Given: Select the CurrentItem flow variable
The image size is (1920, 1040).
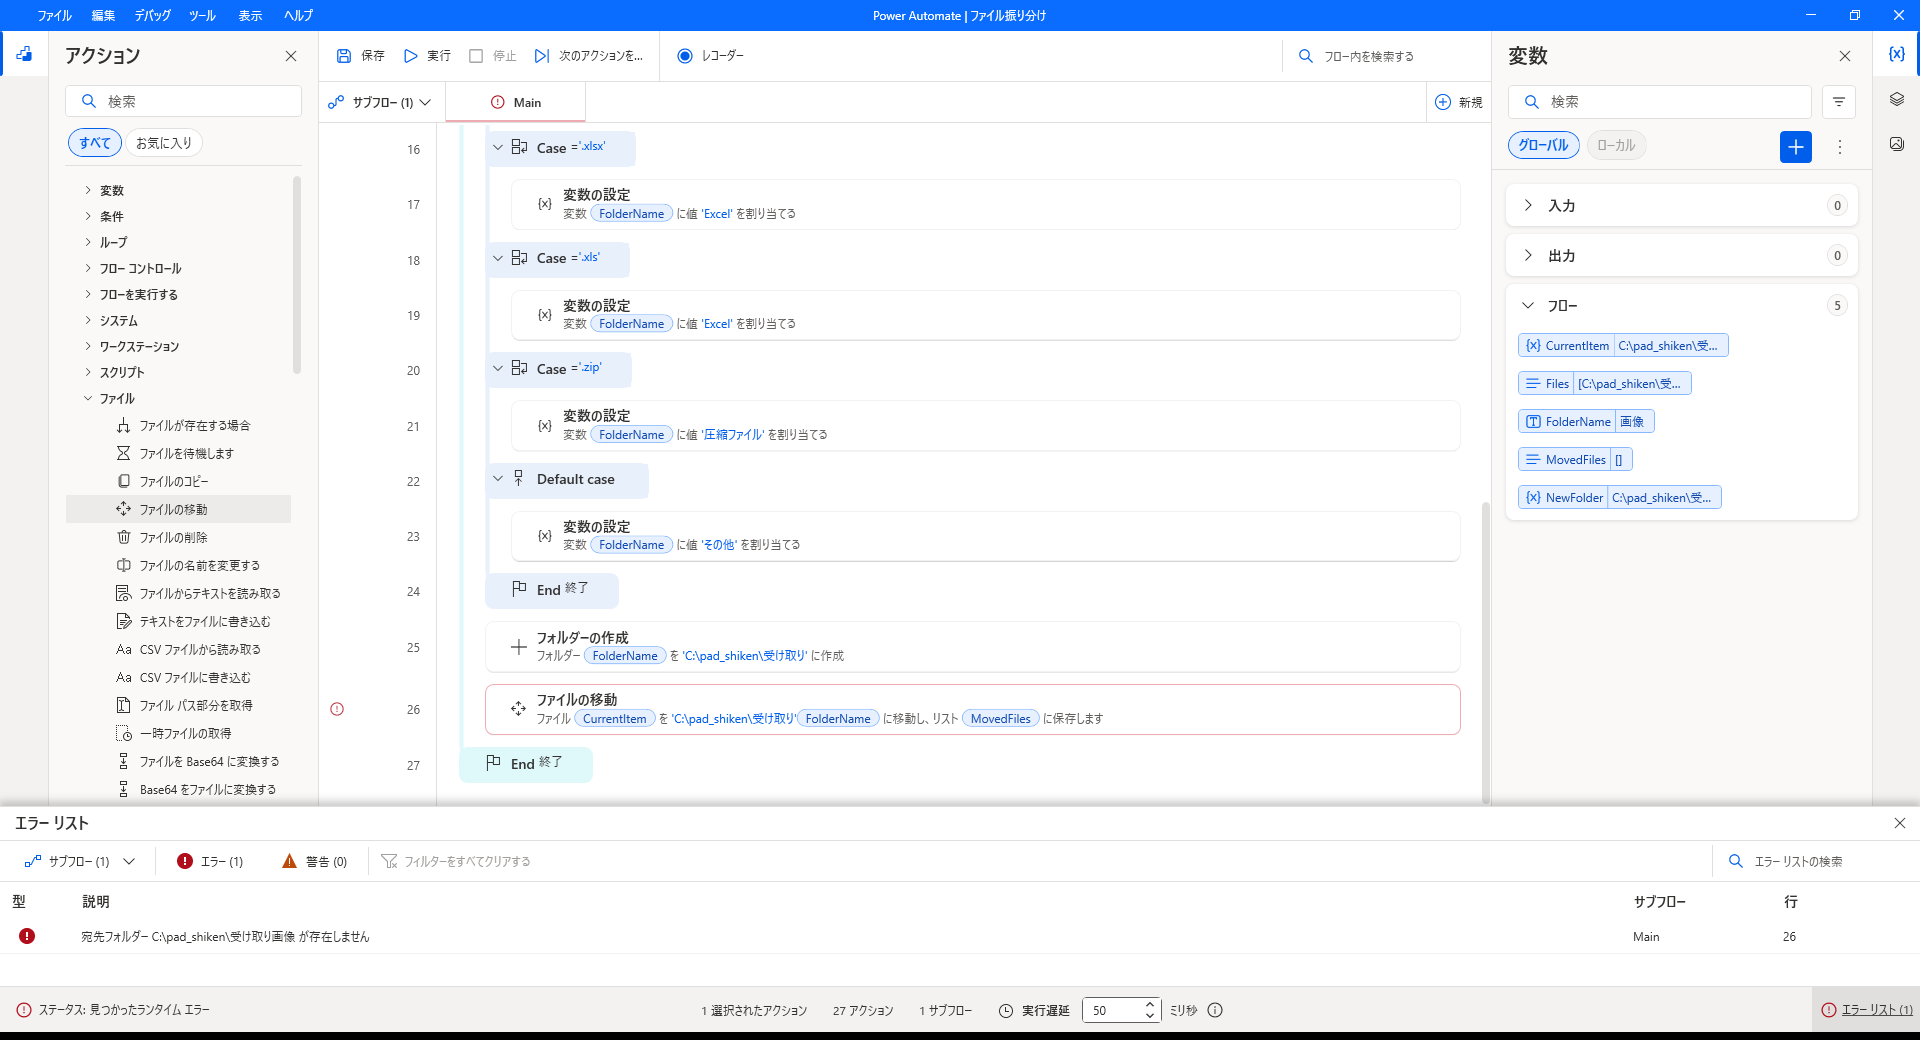Looking at the screenshot, I should (x=1623, y=346).
